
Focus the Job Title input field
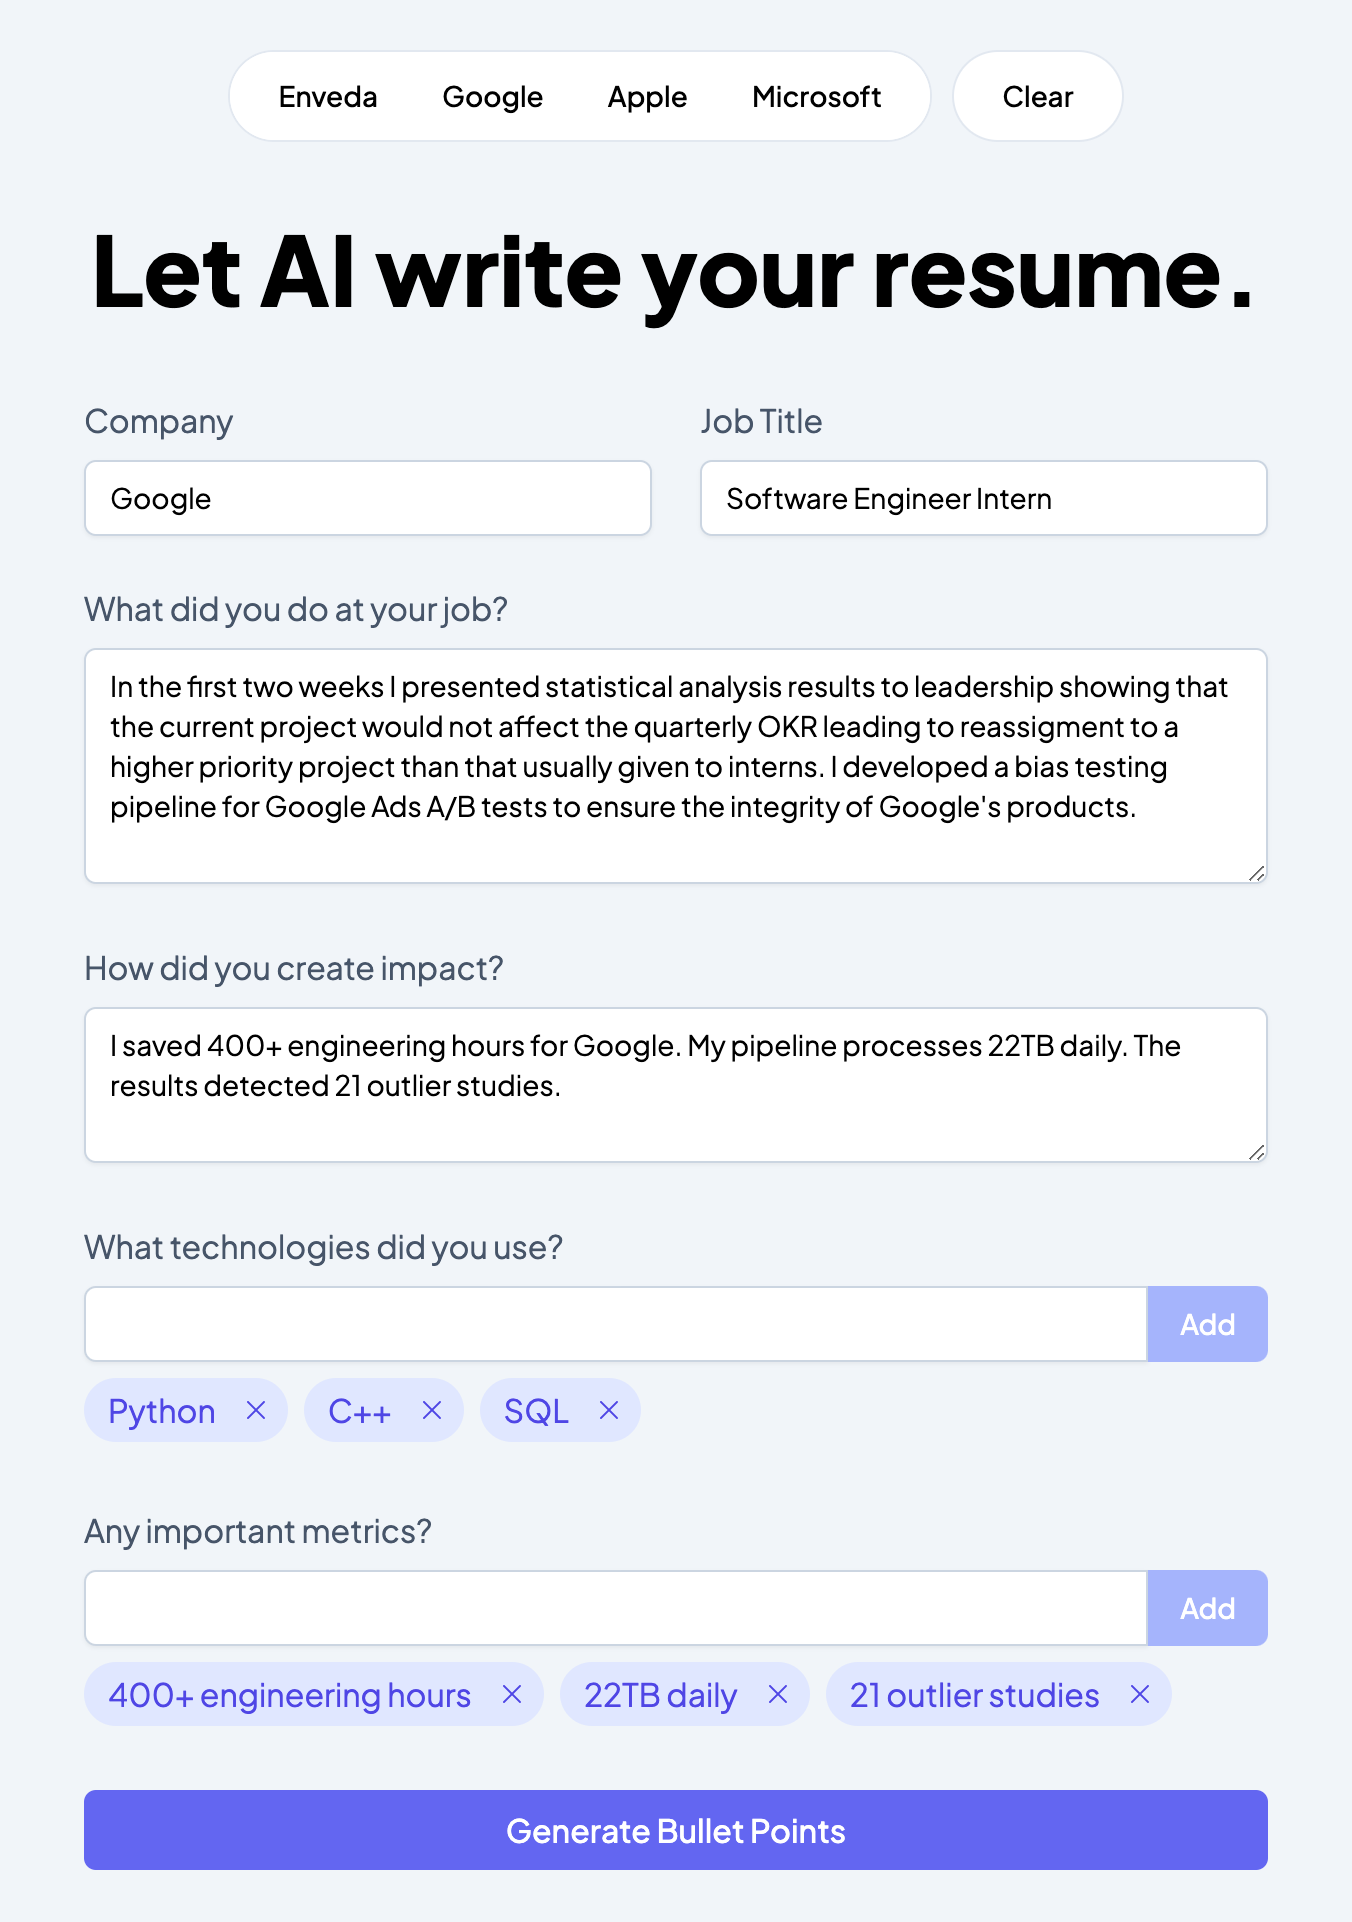tap(984, 498)
